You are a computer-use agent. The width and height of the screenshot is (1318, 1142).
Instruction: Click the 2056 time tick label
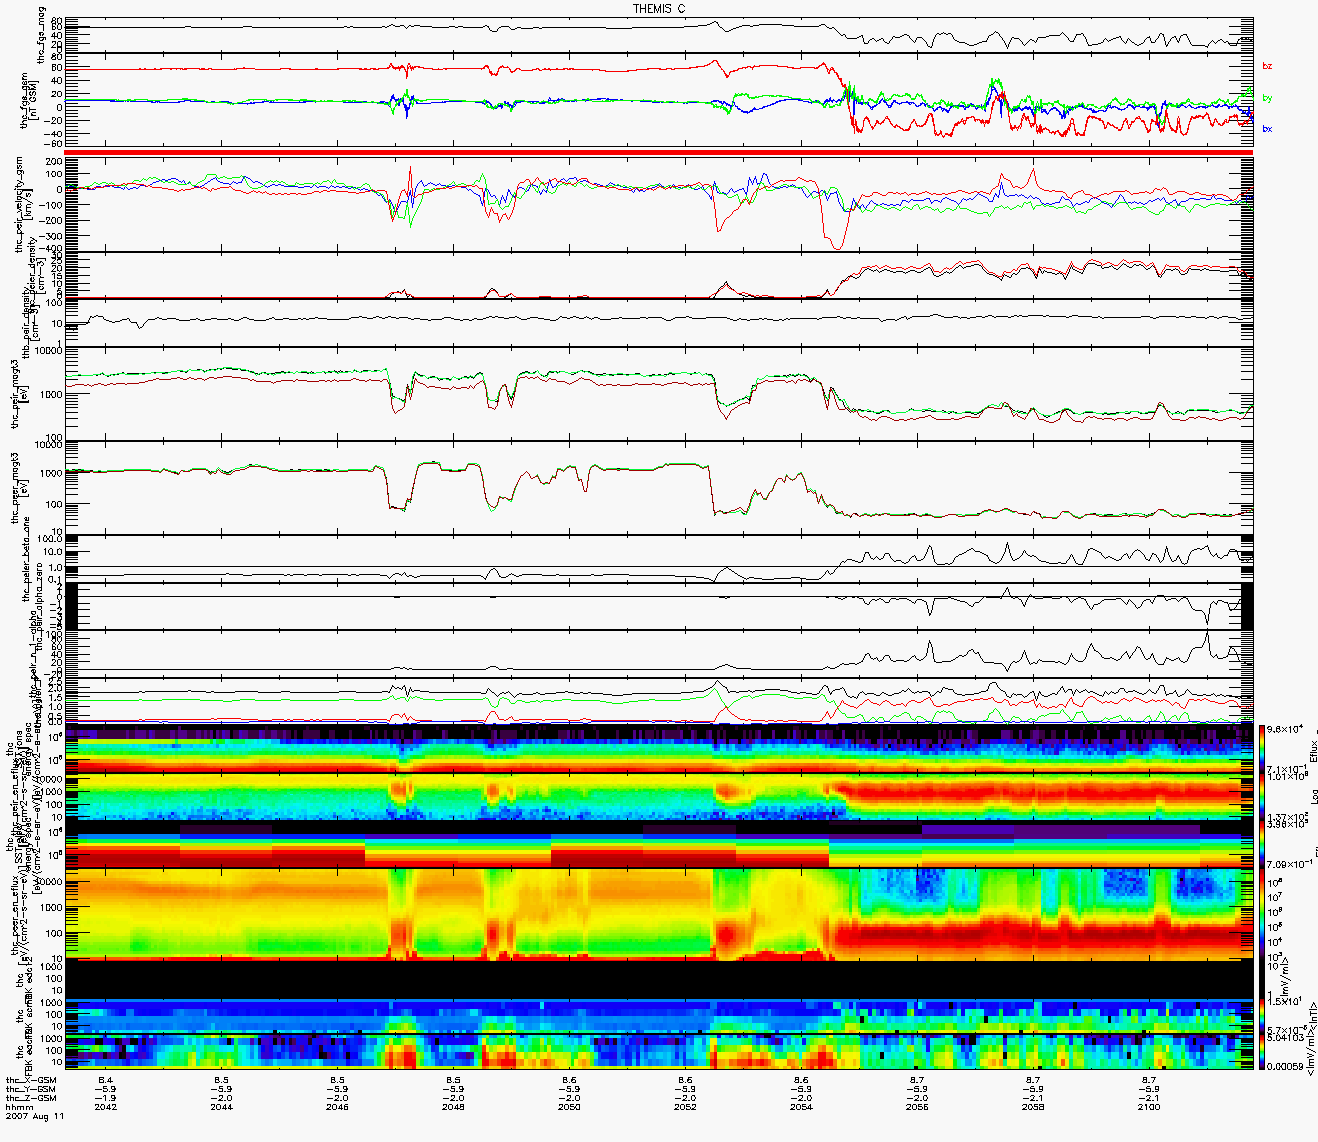[917, 1107]
